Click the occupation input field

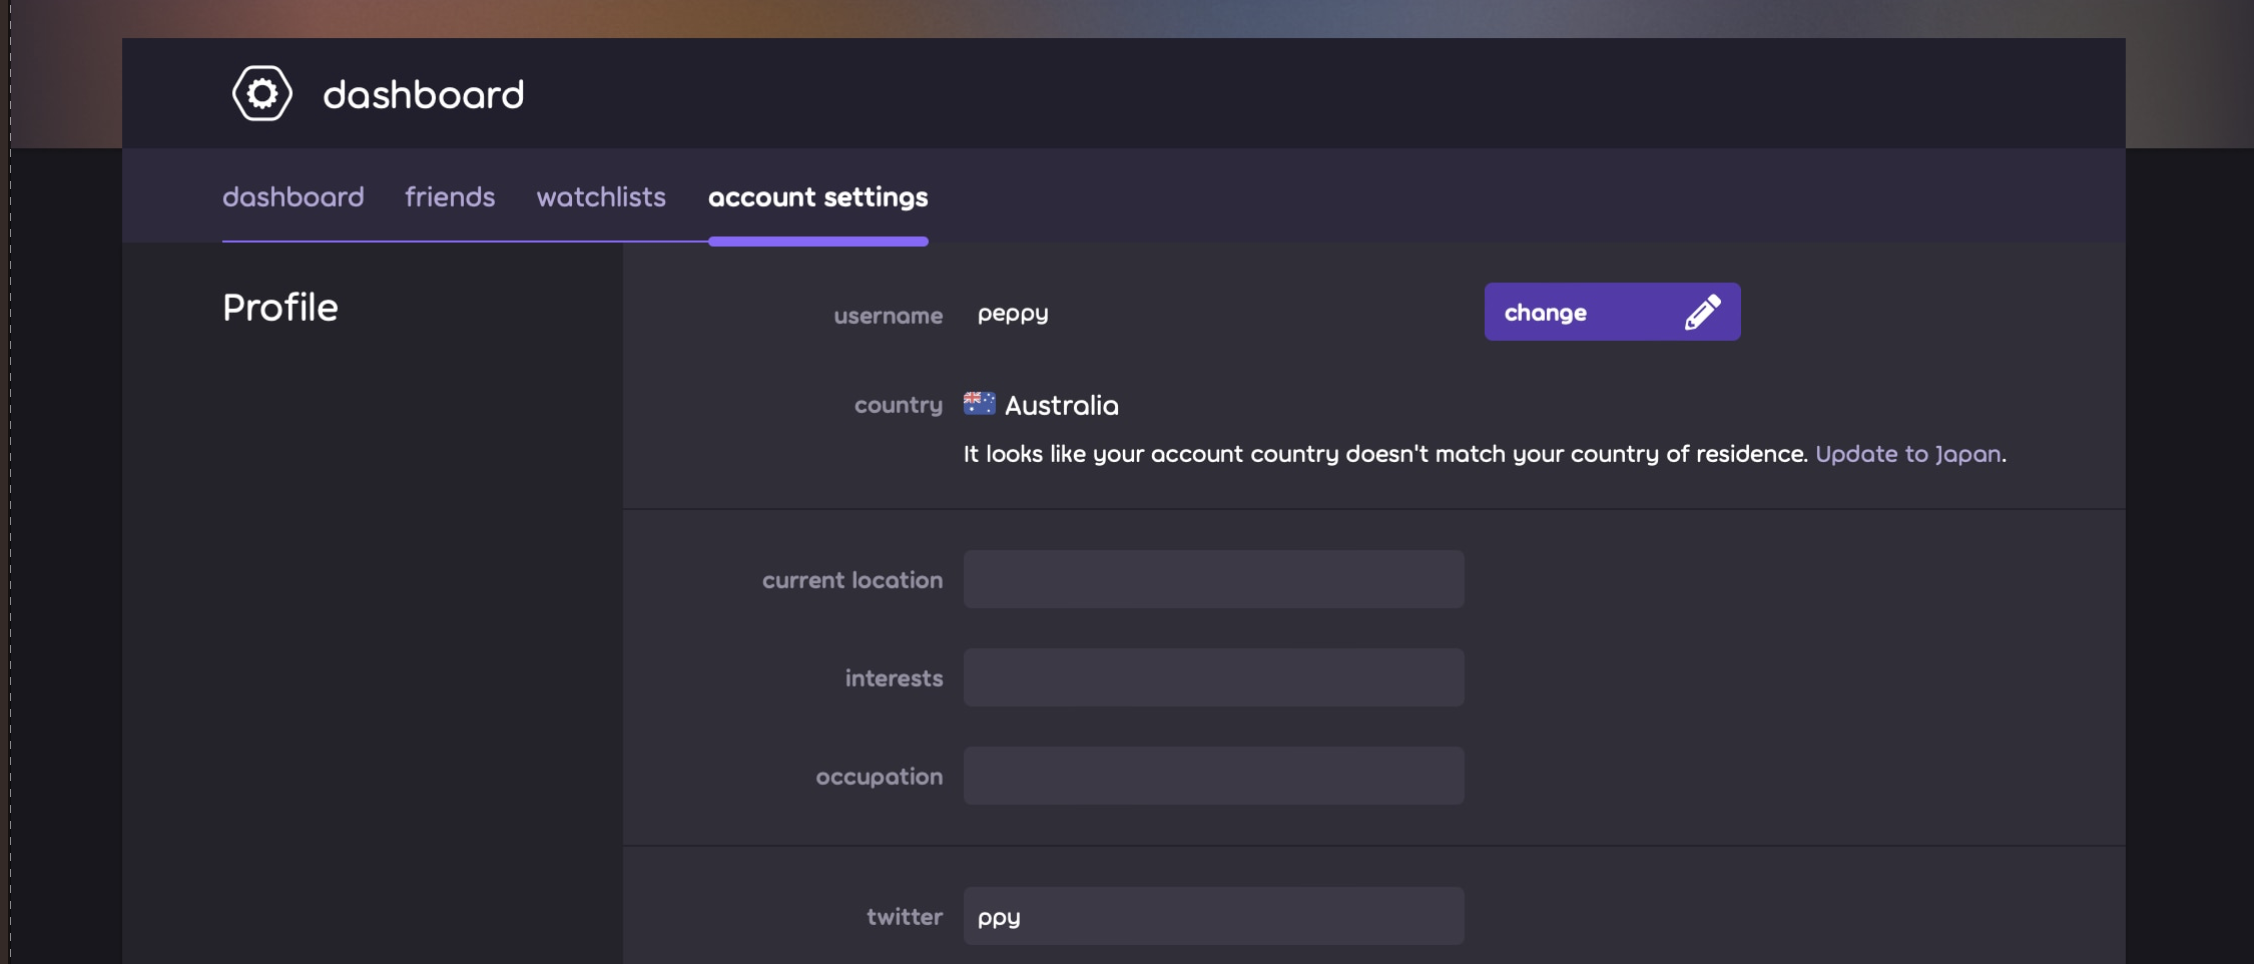pos(1213,775)
